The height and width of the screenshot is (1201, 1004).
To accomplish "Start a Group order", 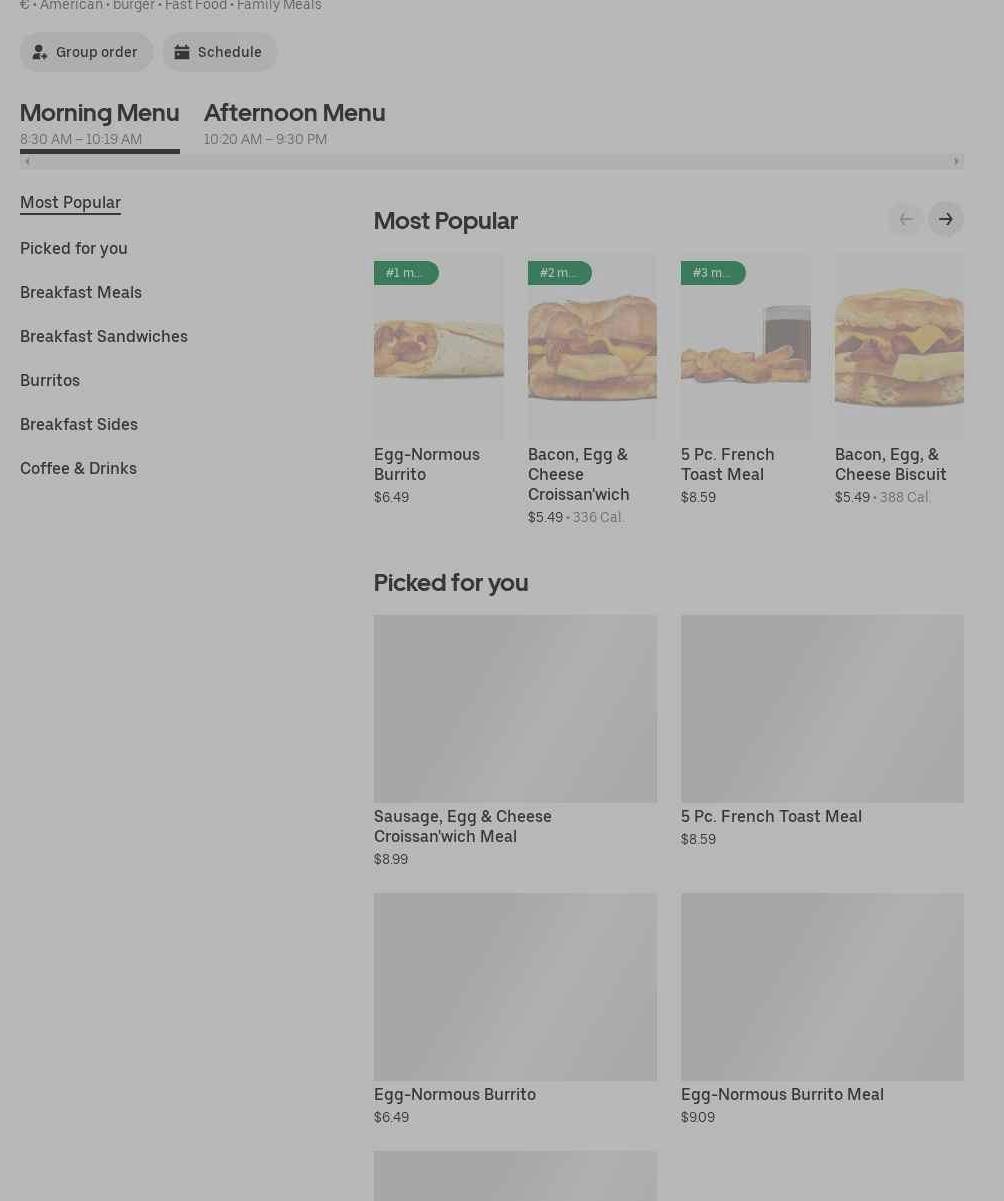I will click(86, 52).
